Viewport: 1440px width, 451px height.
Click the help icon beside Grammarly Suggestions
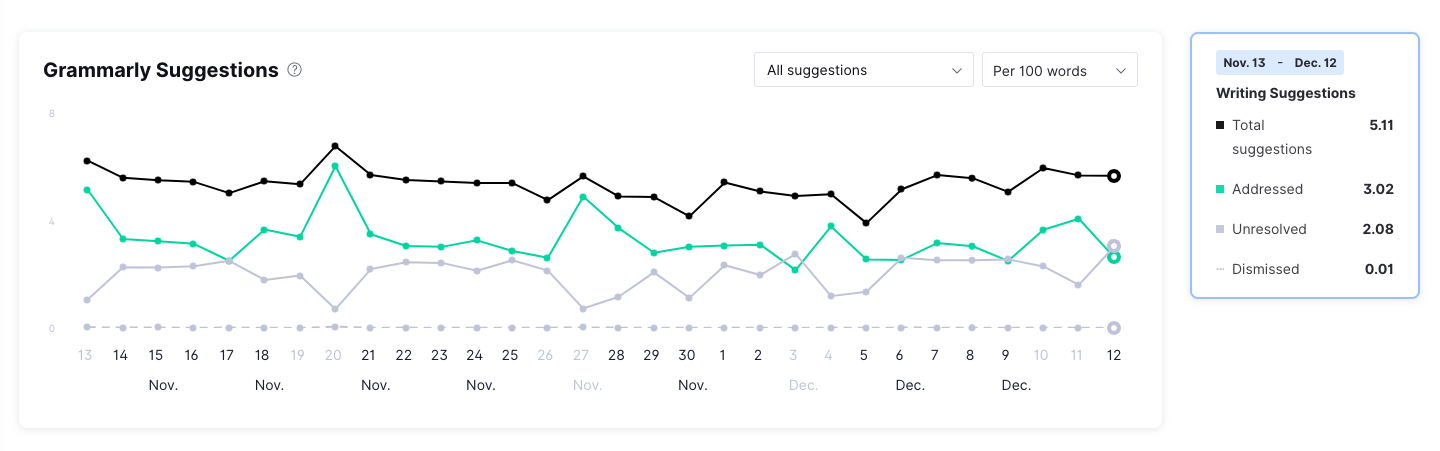pyautogui.click(x=295, y=70)
